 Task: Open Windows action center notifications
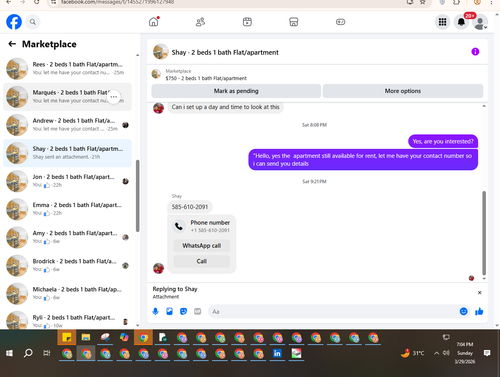[x=487, y=353]
